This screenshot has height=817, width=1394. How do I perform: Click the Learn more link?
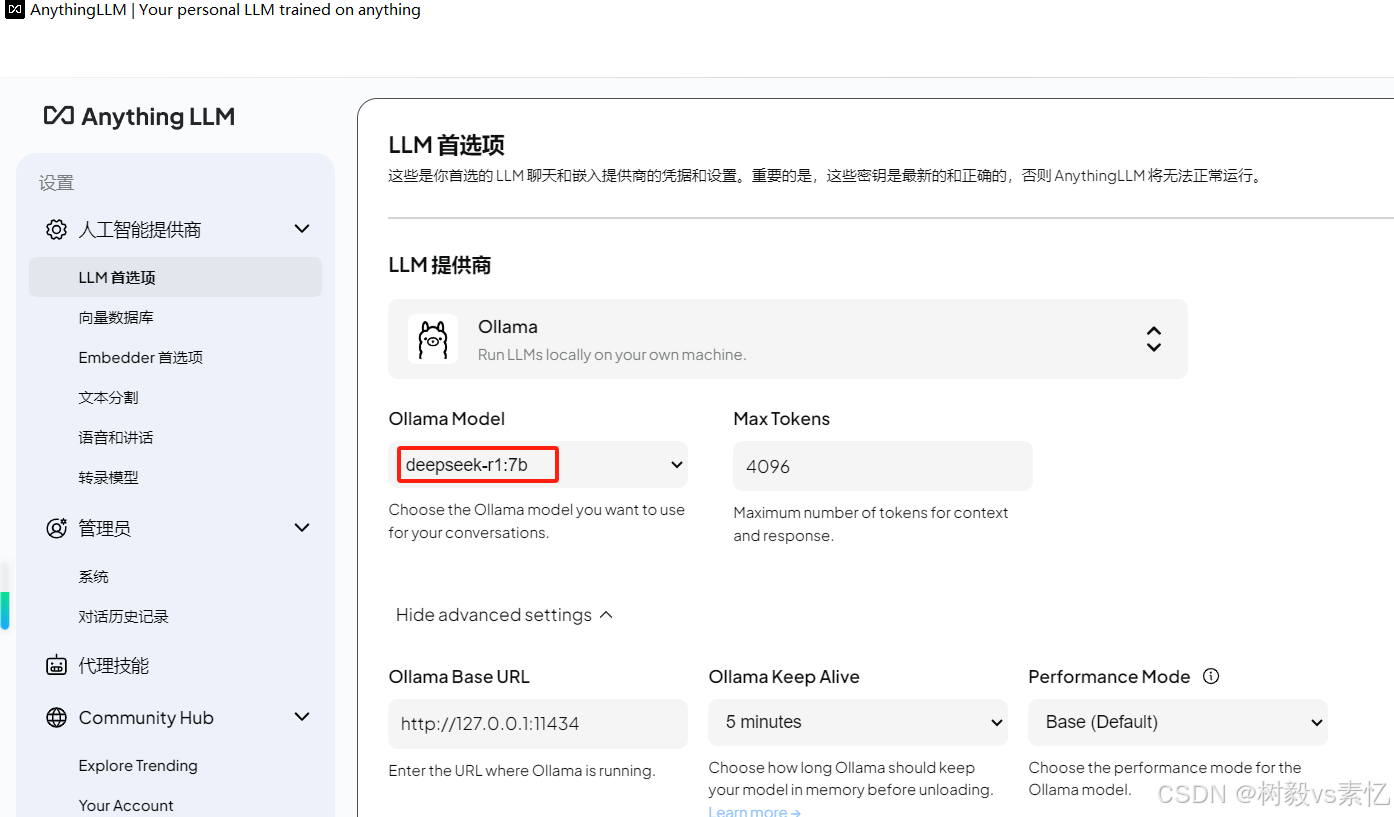click(755, 811)
